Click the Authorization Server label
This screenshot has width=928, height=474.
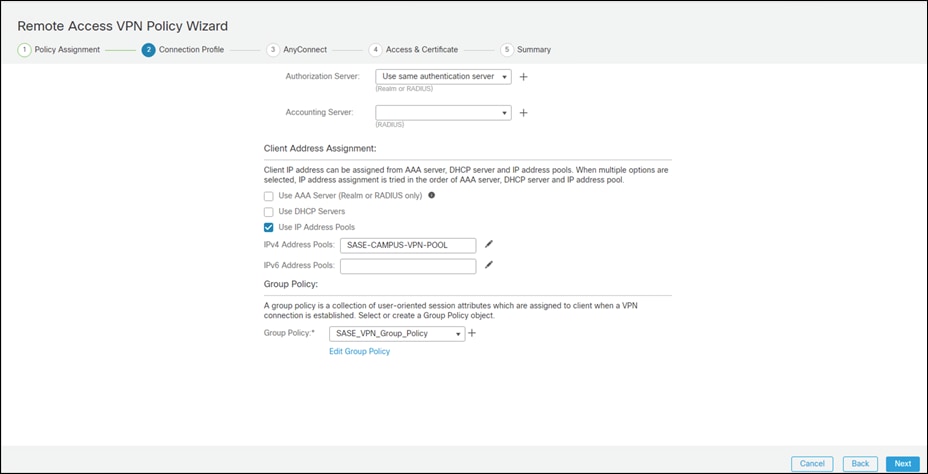click(322, 76)
